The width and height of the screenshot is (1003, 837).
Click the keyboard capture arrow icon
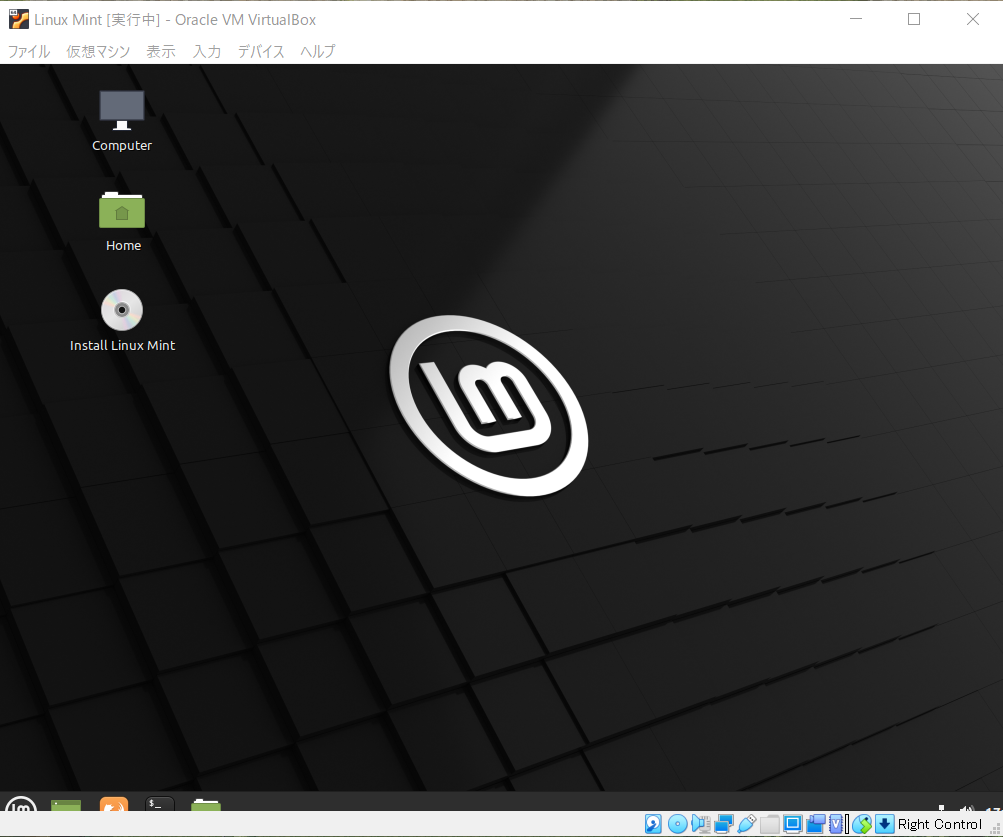tap(885, 824)
